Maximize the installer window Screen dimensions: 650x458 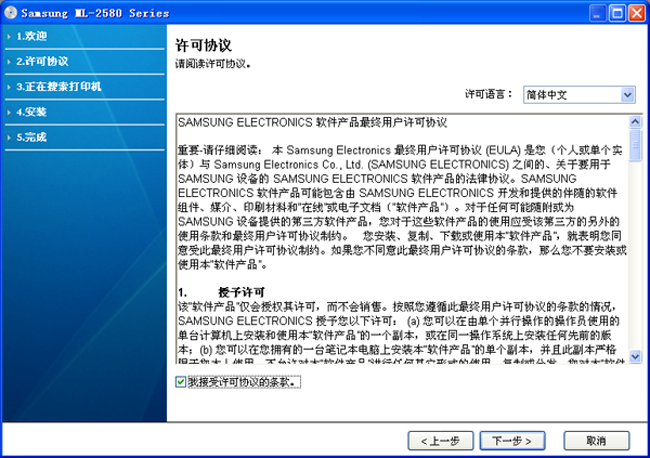click(617, 13)
